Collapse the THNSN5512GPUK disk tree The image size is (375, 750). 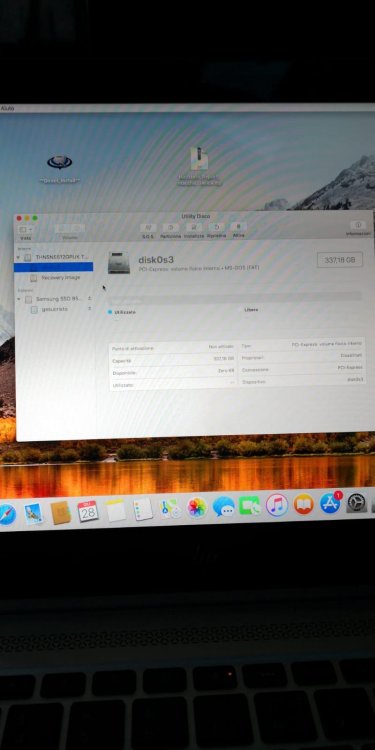[x=19, y=257]
